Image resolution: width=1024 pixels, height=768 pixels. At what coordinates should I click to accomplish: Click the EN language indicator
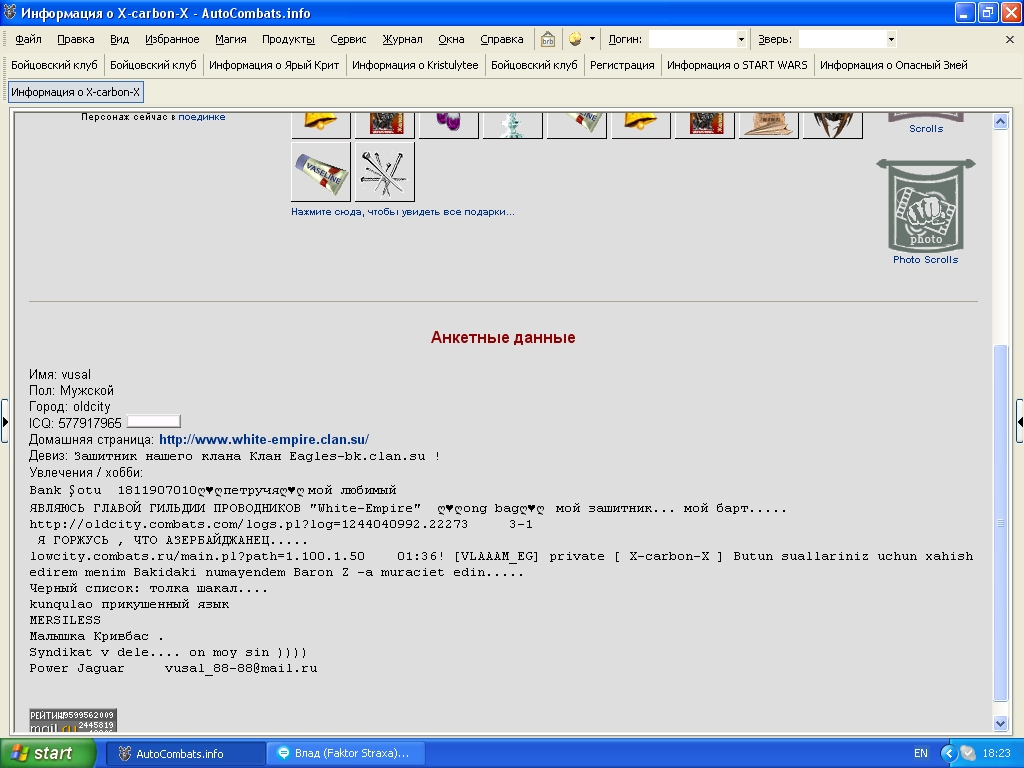[921, 753]
